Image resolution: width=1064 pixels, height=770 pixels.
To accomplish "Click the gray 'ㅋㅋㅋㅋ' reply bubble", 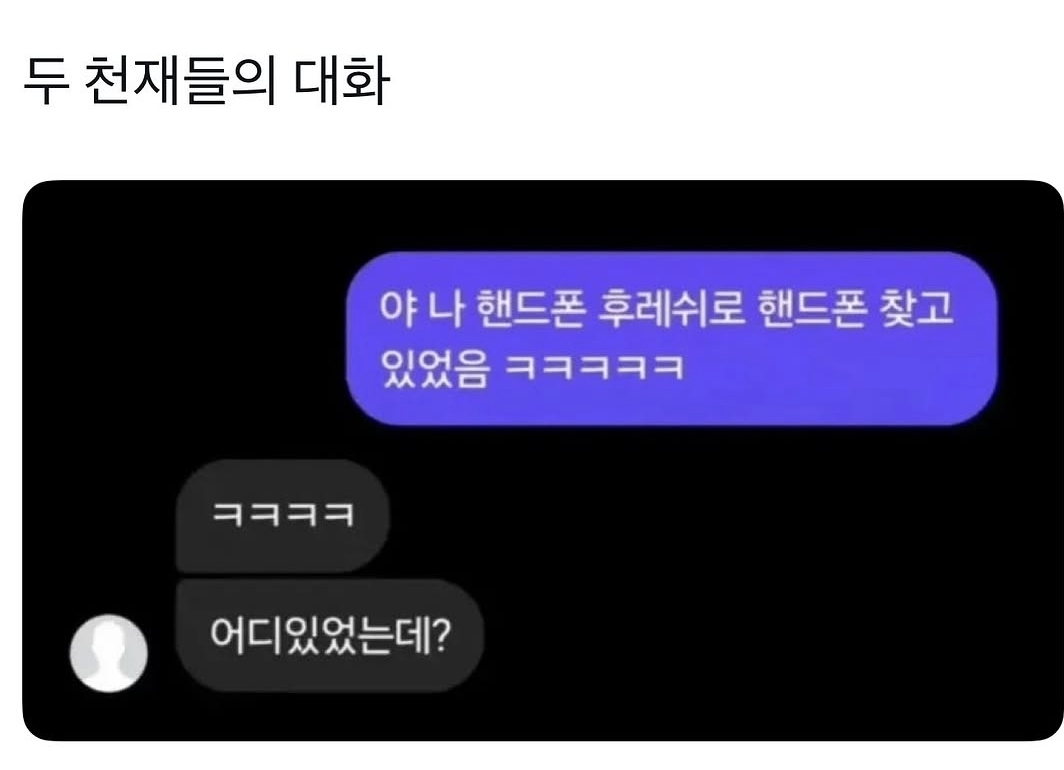I will click(282, 516).
